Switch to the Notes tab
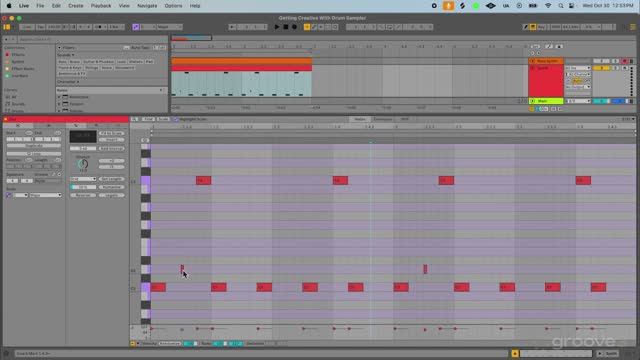Screen dimensions: 640x360 pos(360,119)
